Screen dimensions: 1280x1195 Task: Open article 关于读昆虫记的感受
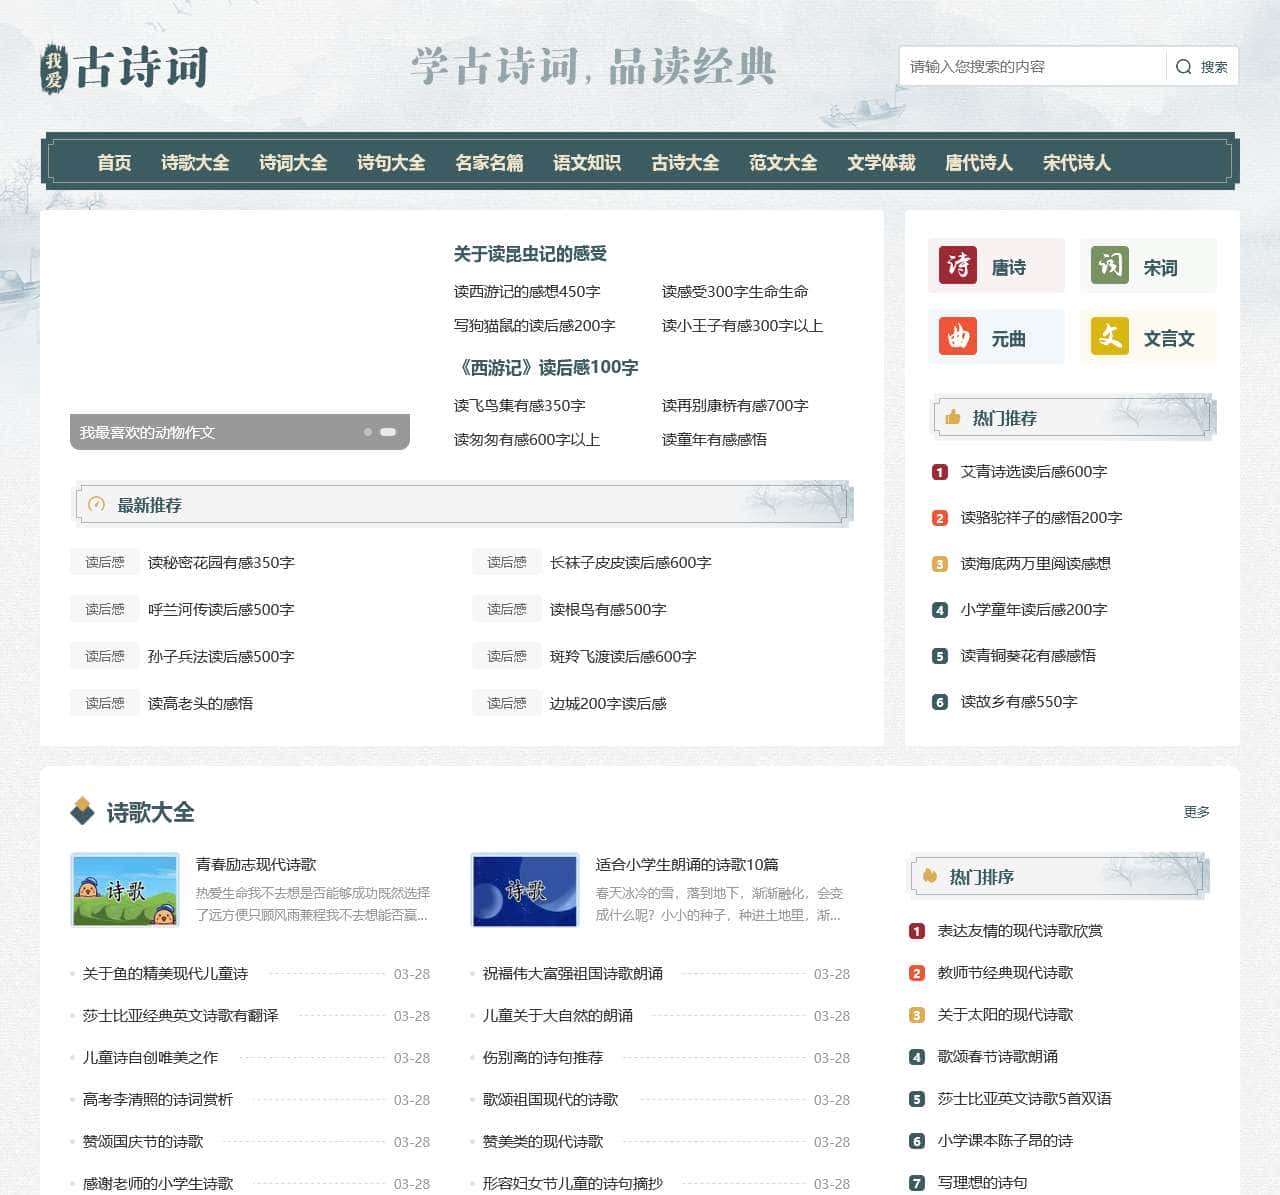530,254
